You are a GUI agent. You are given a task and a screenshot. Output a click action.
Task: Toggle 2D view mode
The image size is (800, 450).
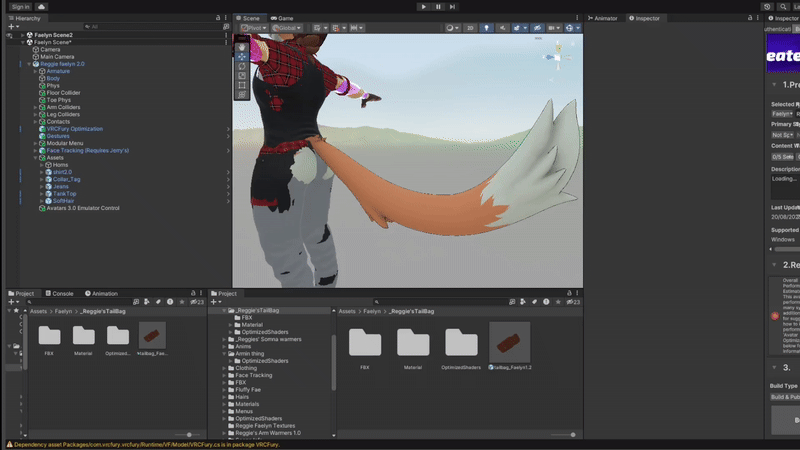(x=470, y=28)
